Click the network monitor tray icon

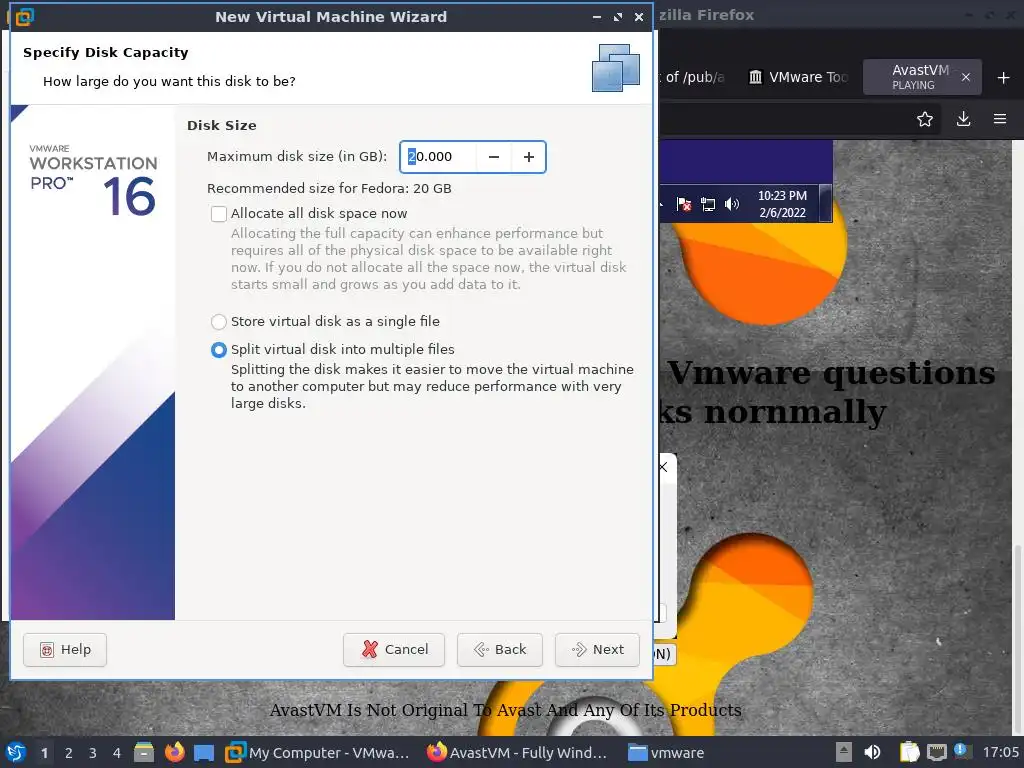tap(936, 752)
